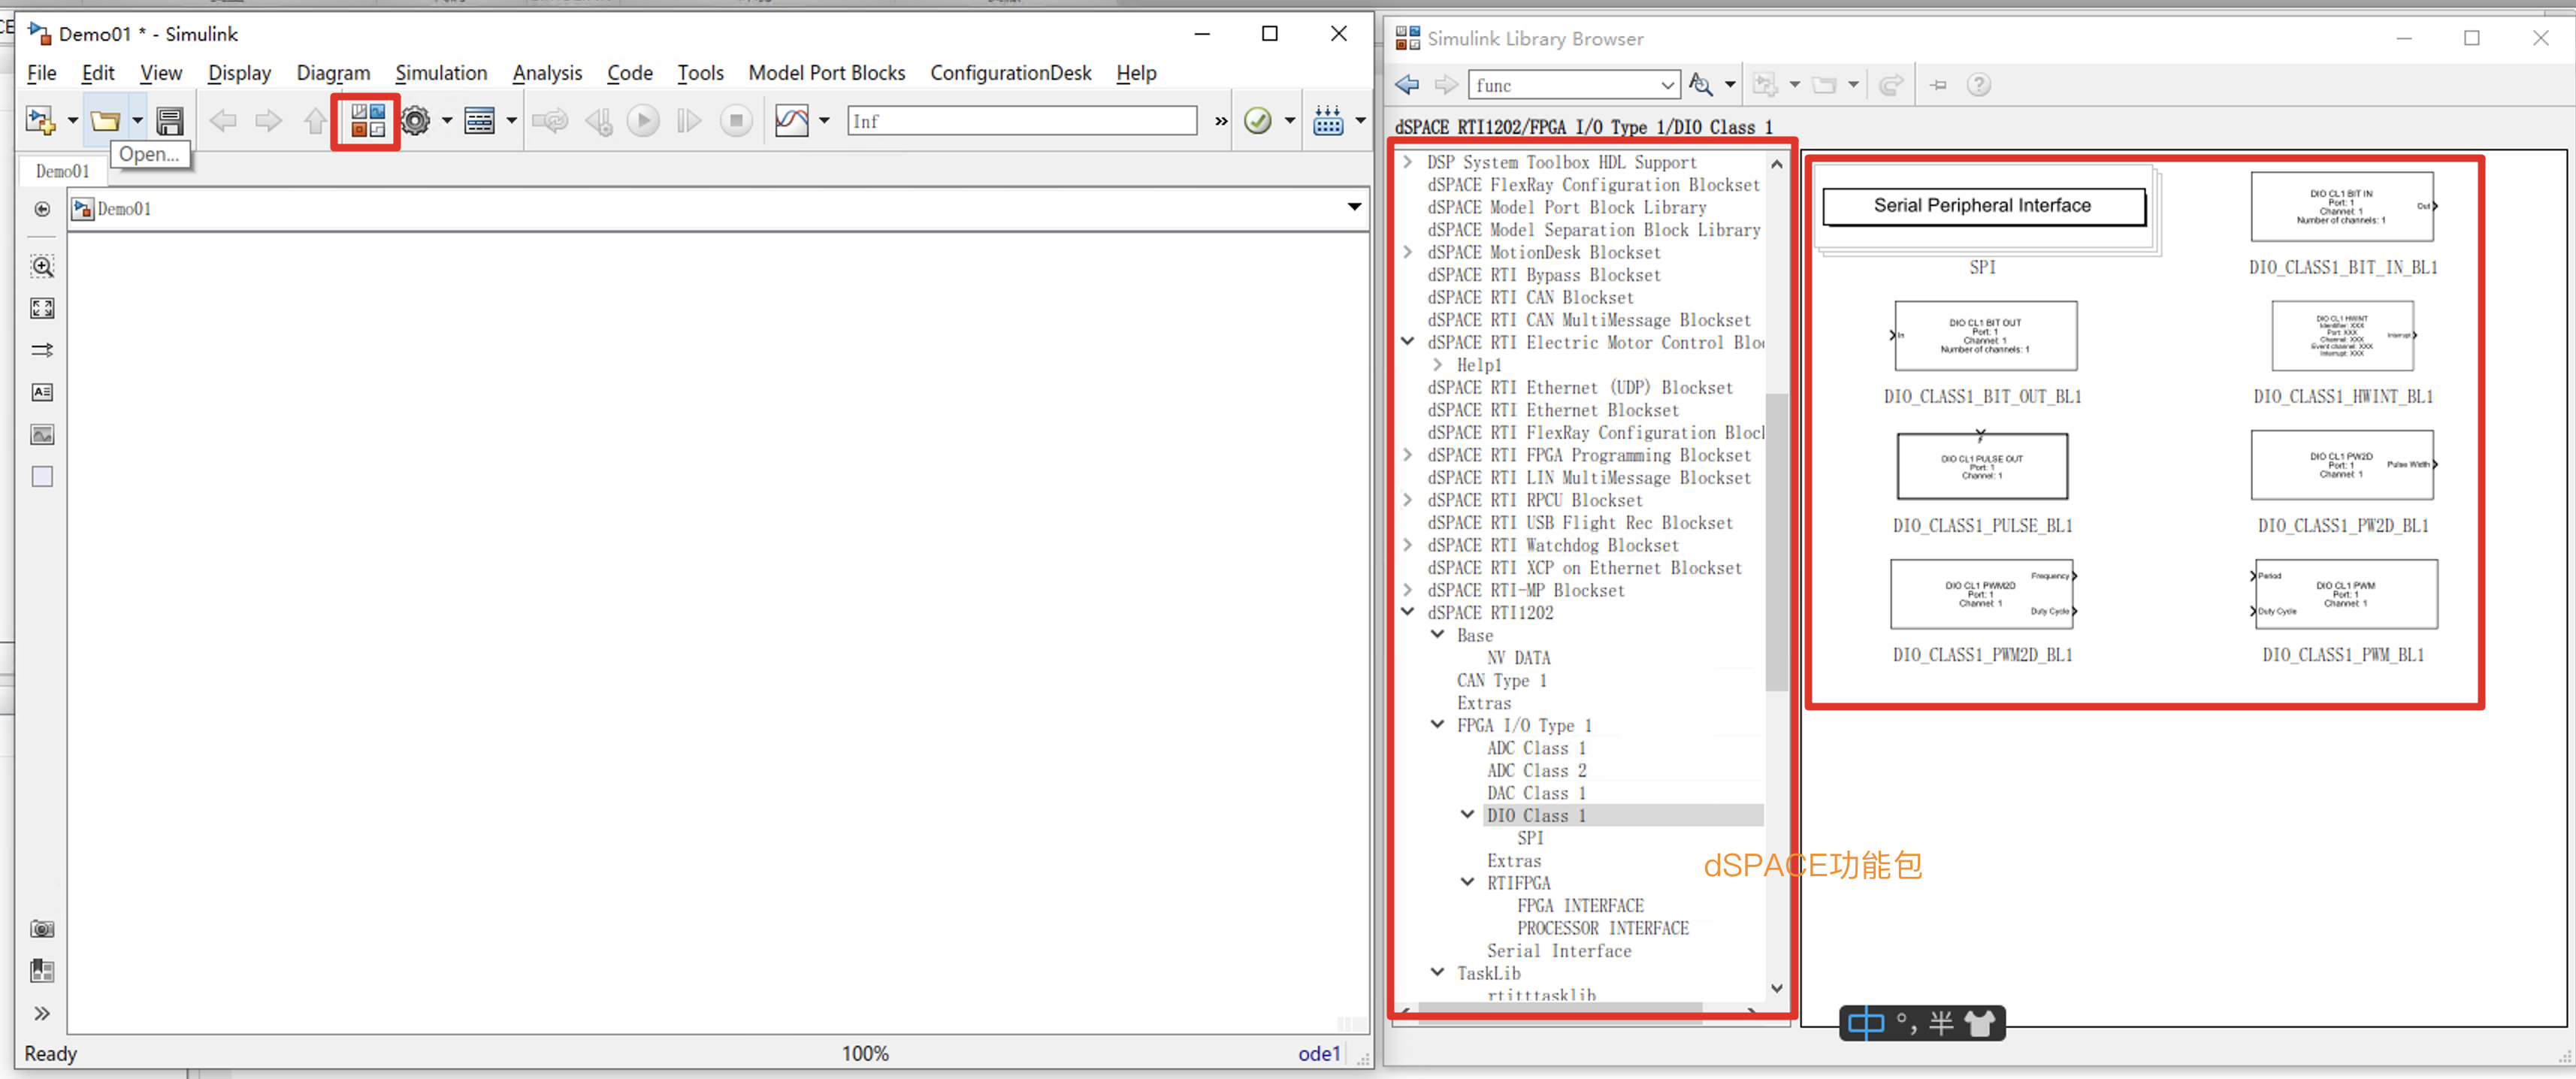The image size is (2576, 1079).
Task: Click the Step Back button
Action: point(598,121)
